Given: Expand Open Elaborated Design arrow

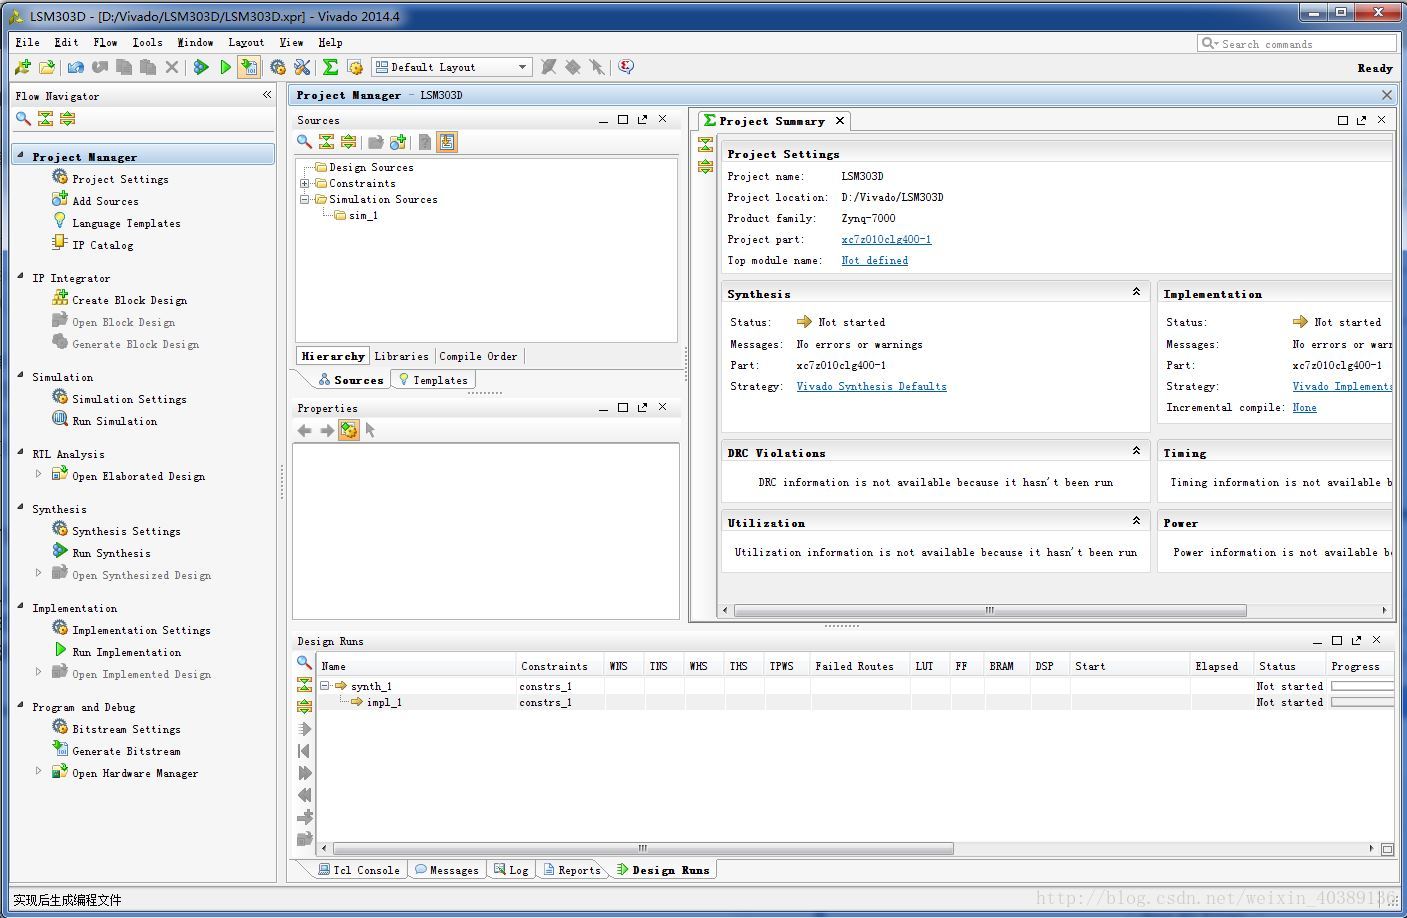Looking at the screenshot, I should (x=39, y=474).
